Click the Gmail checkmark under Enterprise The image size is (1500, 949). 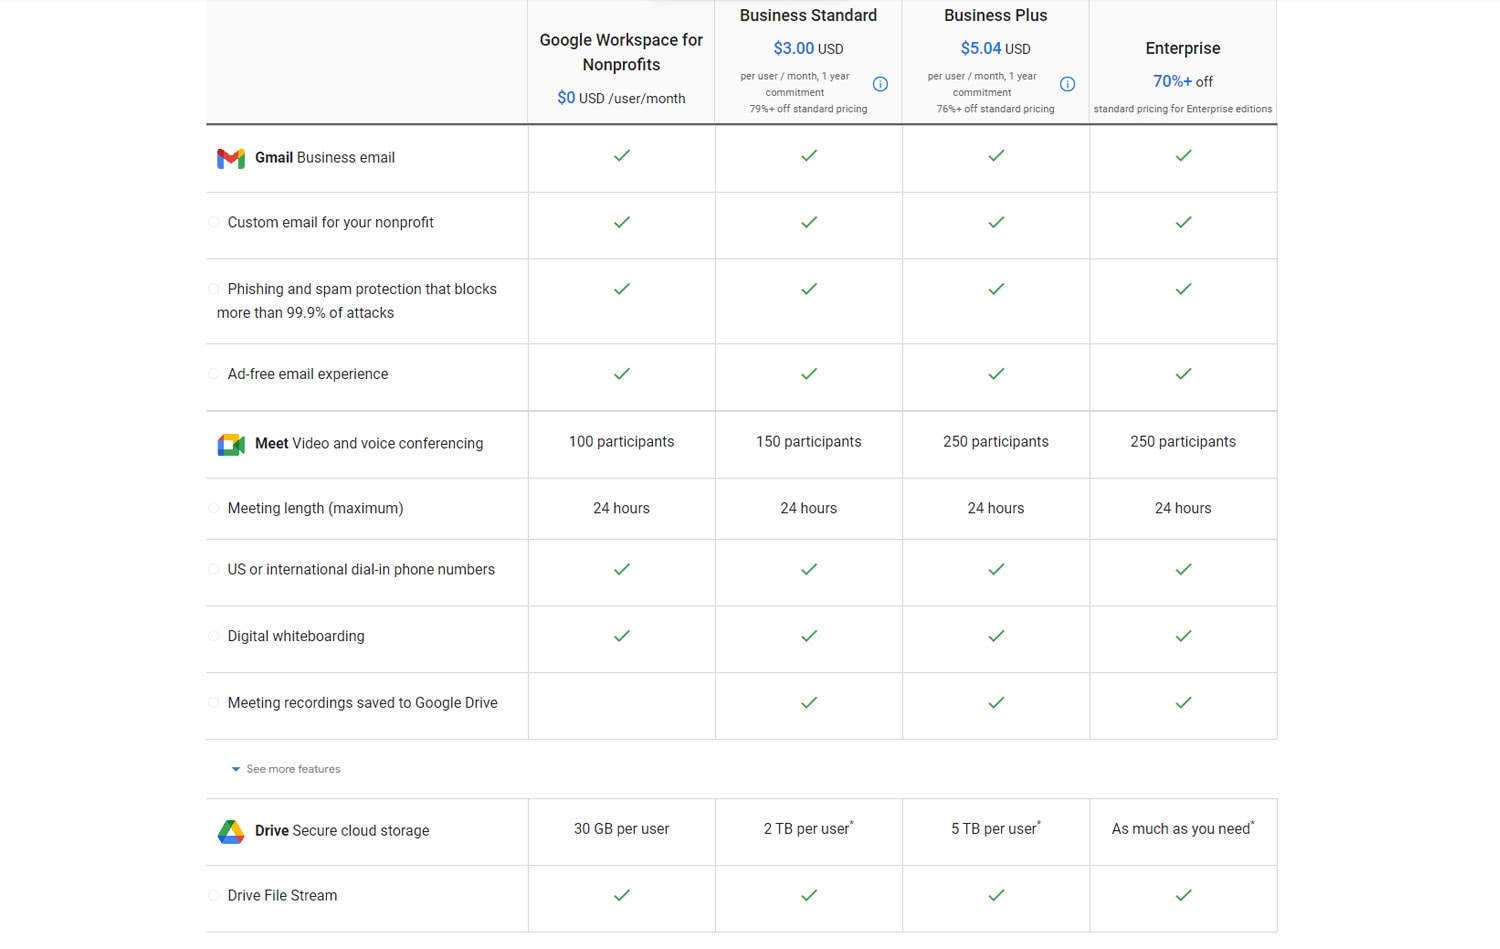tap(1183, 156)
